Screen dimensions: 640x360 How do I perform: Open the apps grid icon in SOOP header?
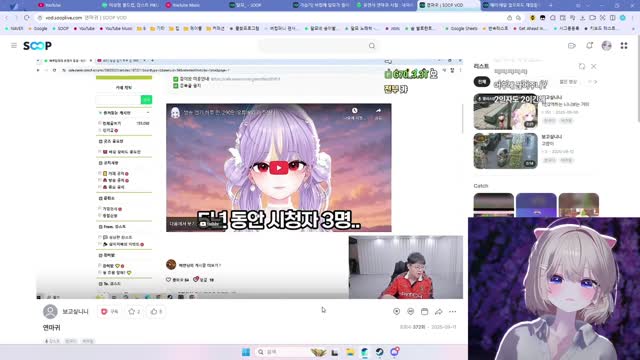pos(624,46)
